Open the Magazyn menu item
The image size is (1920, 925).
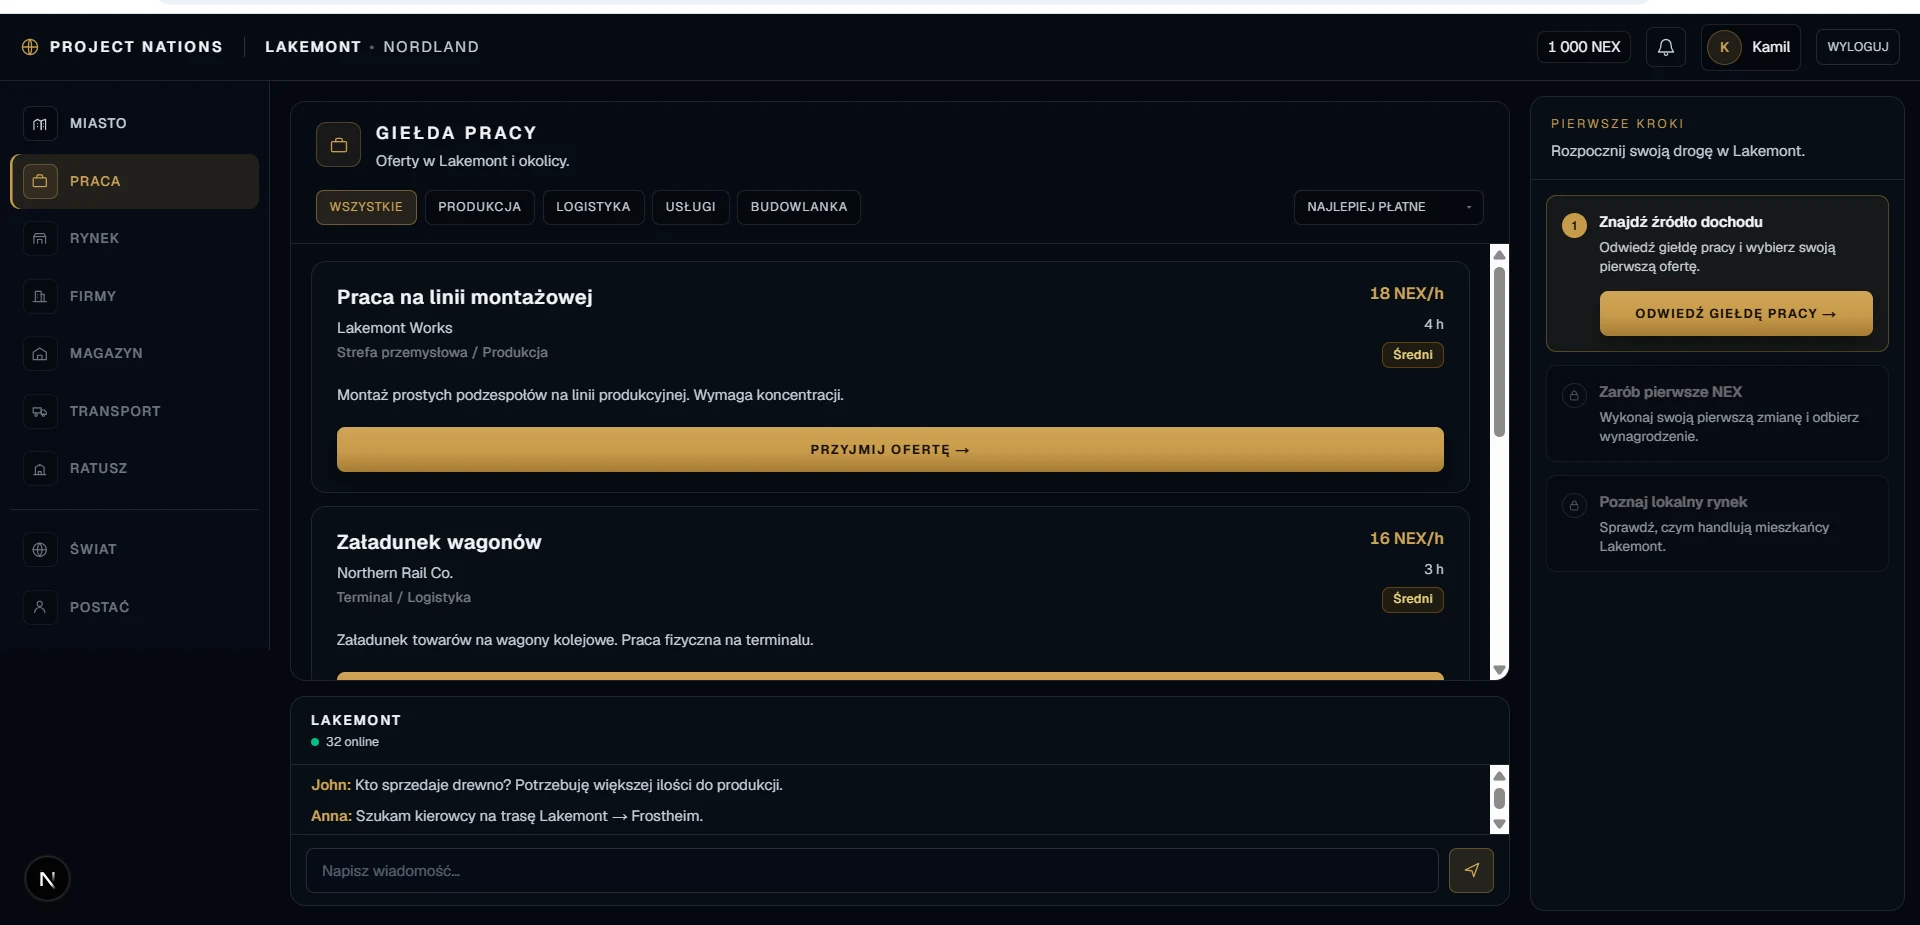tap(134, 354)
